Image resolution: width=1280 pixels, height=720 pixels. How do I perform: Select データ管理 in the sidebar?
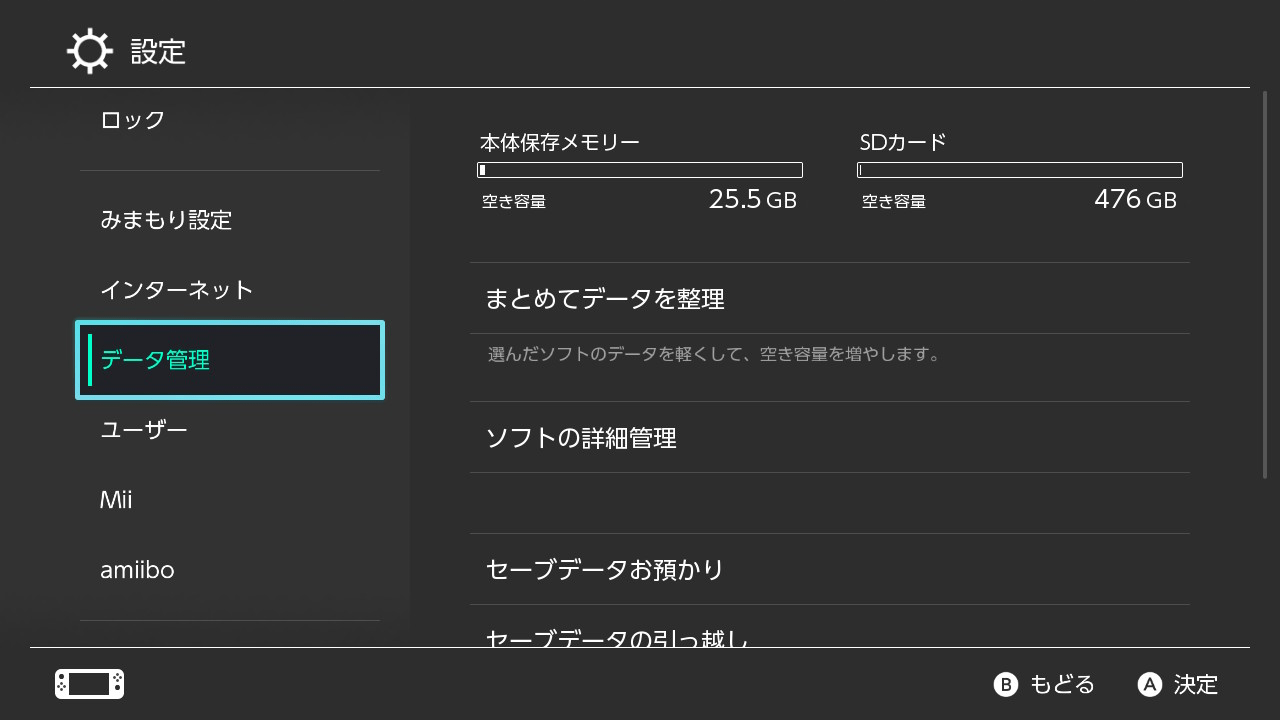pyautogui.click(x=230, y=360)
